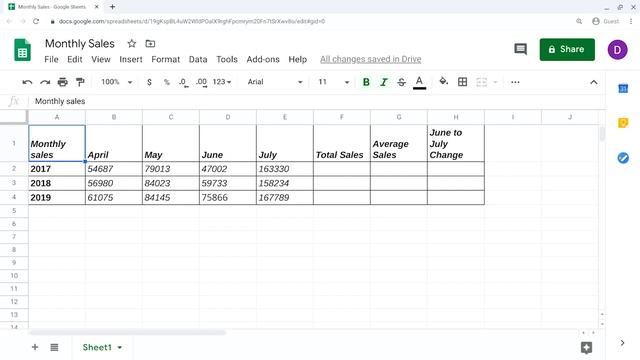
Task: Collapse side panel with bottom-right chevron
Action: (x=622, y=343)
